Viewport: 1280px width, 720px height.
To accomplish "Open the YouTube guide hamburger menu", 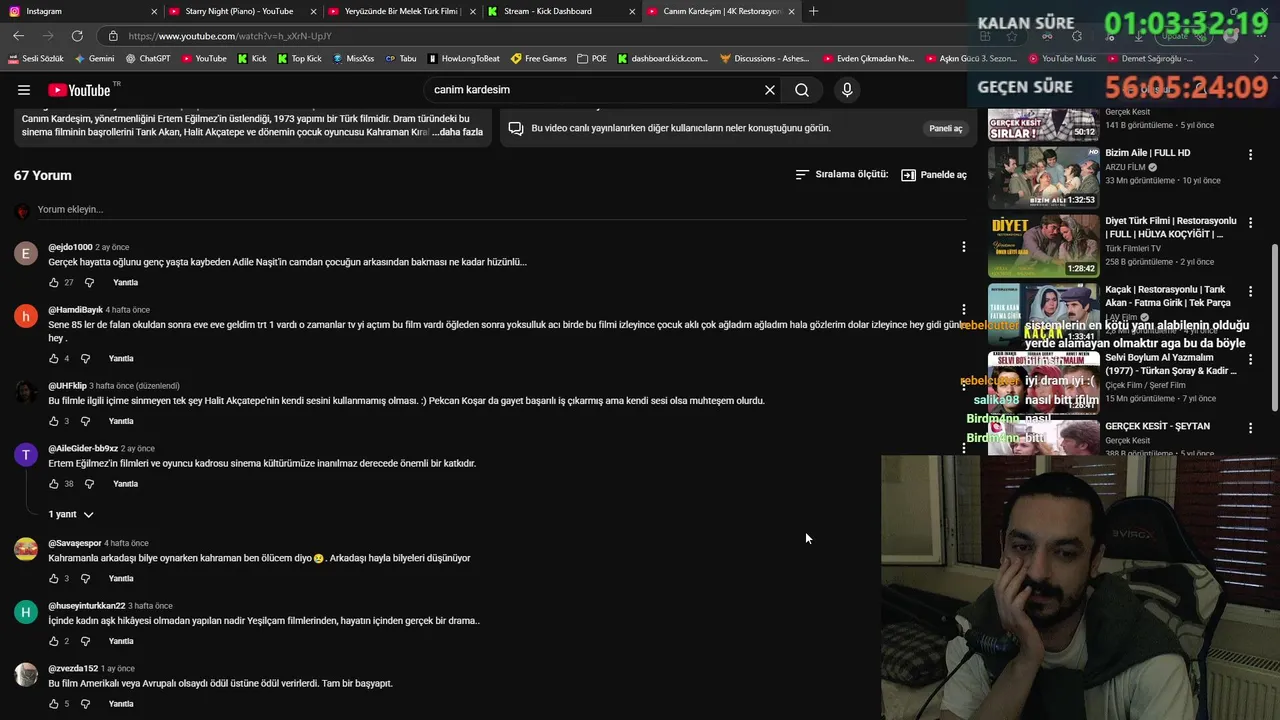I will pos(24,90).
